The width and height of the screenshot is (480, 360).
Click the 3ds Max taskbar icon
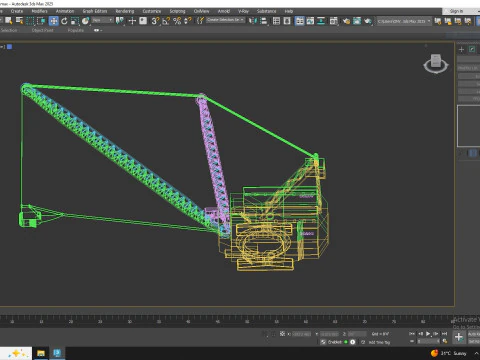pos(57,353)
